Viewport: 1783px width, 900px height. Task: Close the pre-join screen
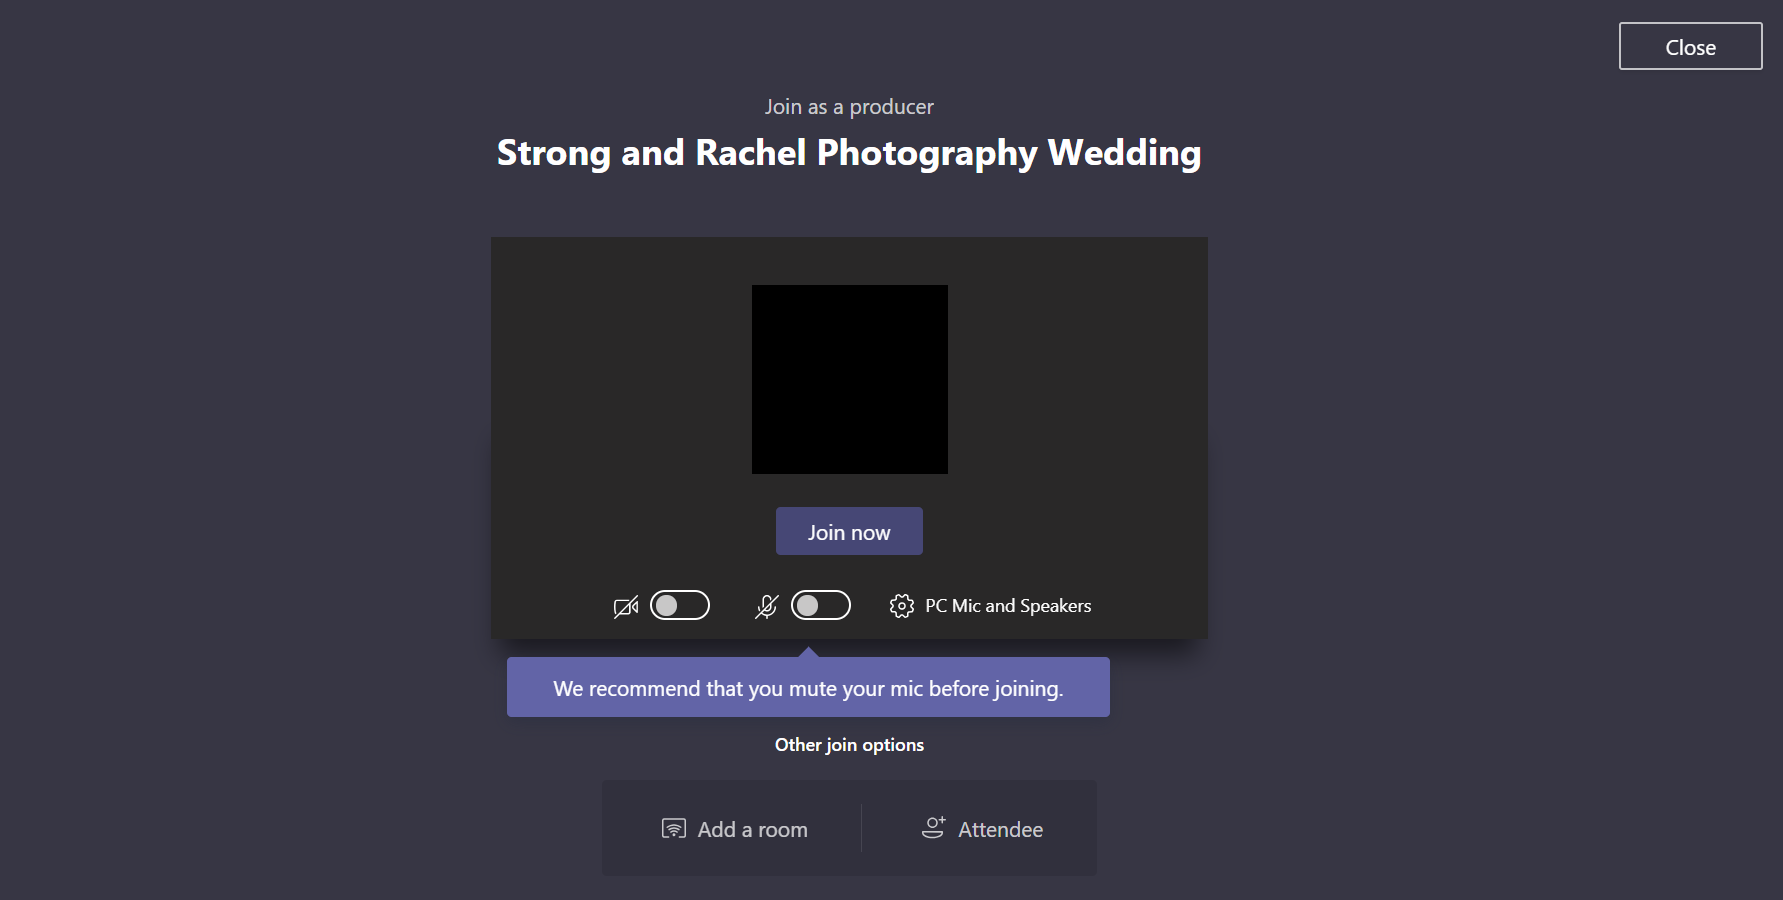pos(1691,46)
